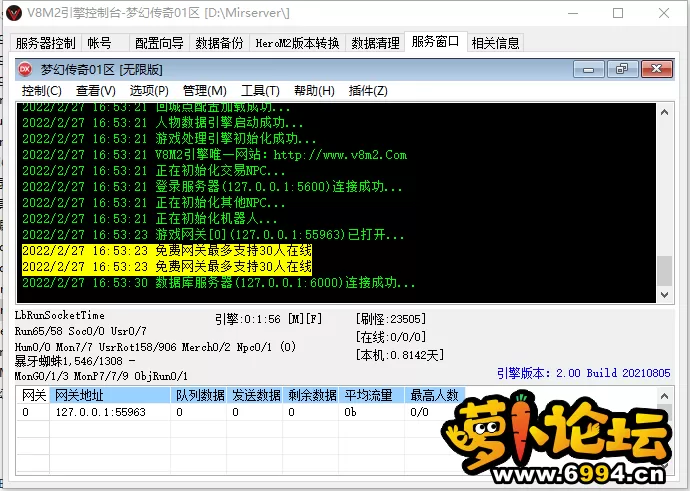Click the Run65/58 Soc0/0 Usr0/7 status

81,331
